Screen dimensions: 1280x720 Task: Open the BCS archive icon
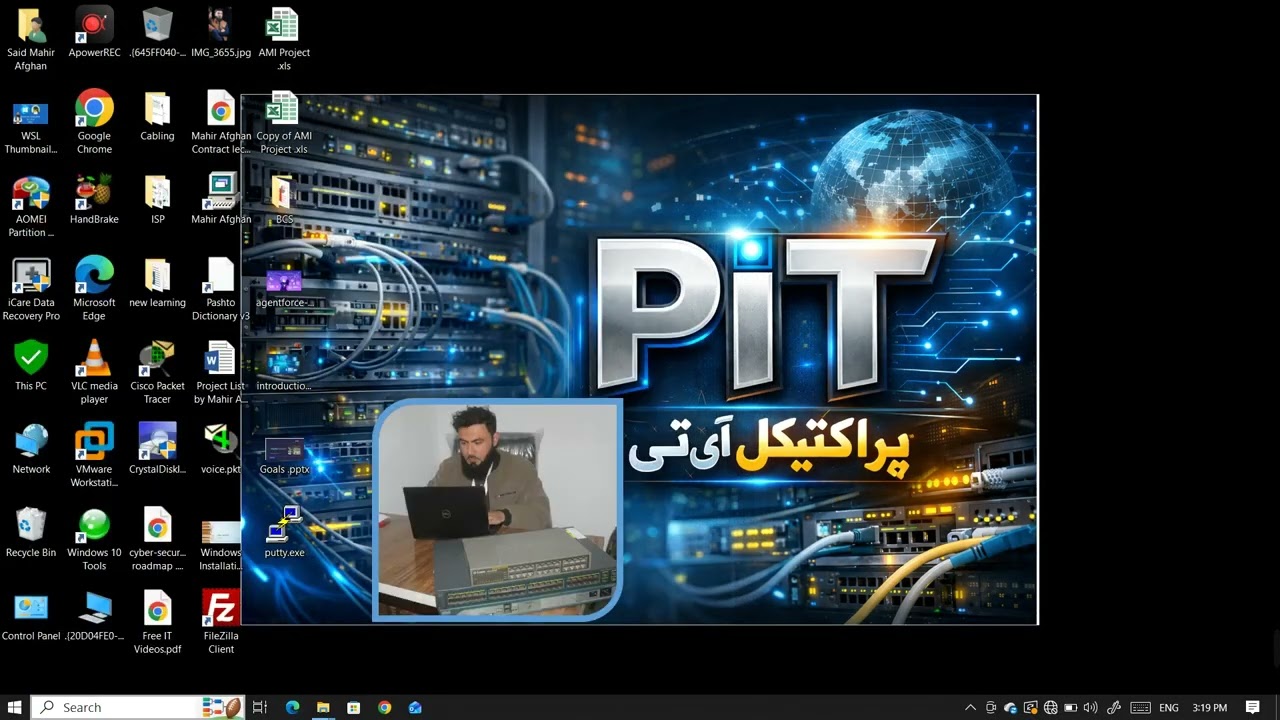pyautogui.click(x=284, y=199)
